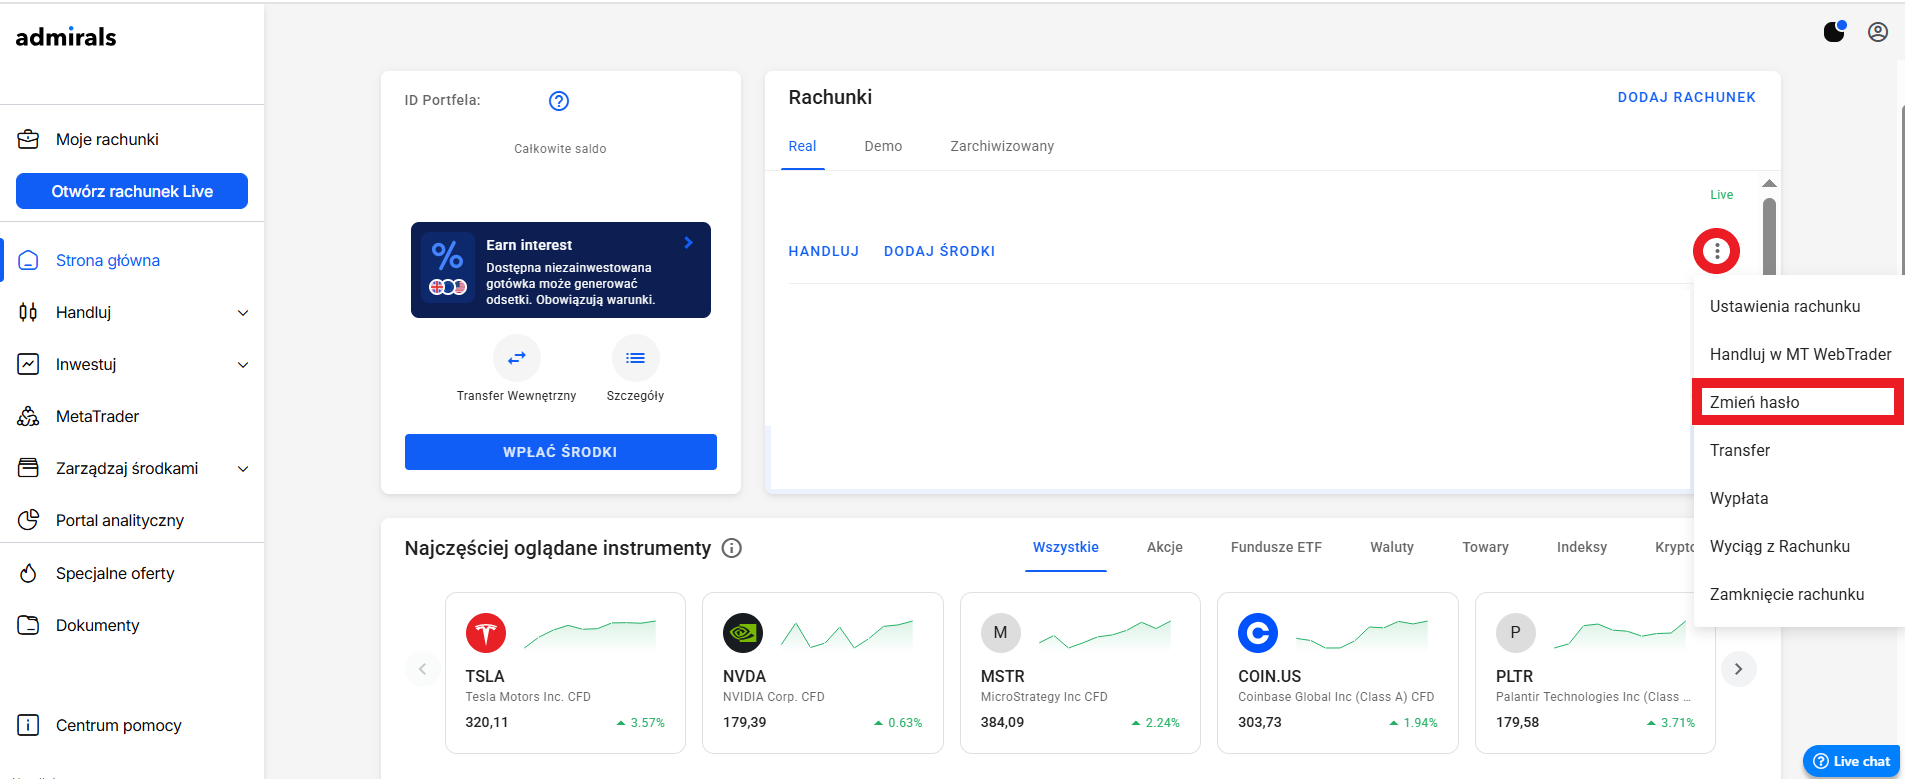Click accounts list scrollbar thumb
Viewport: 1905px width, 779px height.
point(1769,236)
